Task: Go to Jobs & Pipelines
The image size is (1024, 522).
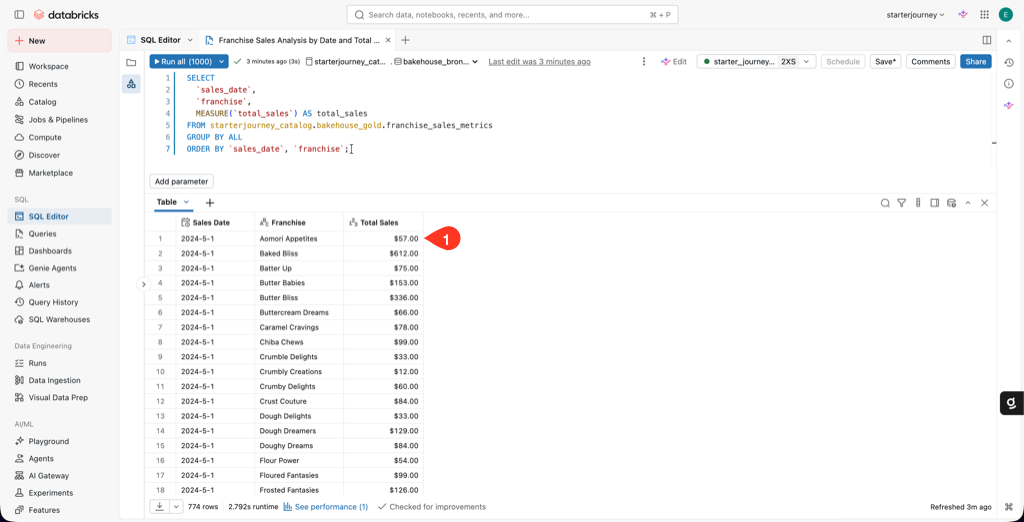Action: [59, 120]
